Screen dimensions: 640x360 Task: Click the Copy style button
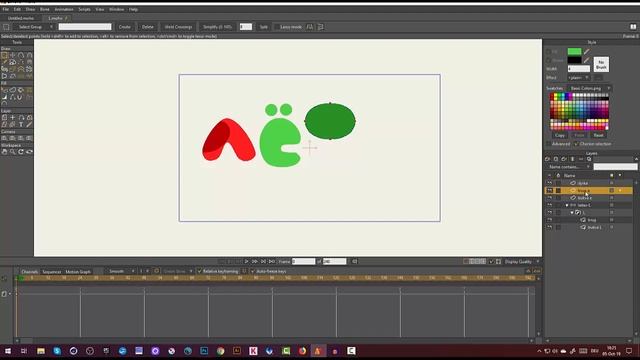click(x=560, y=135)
